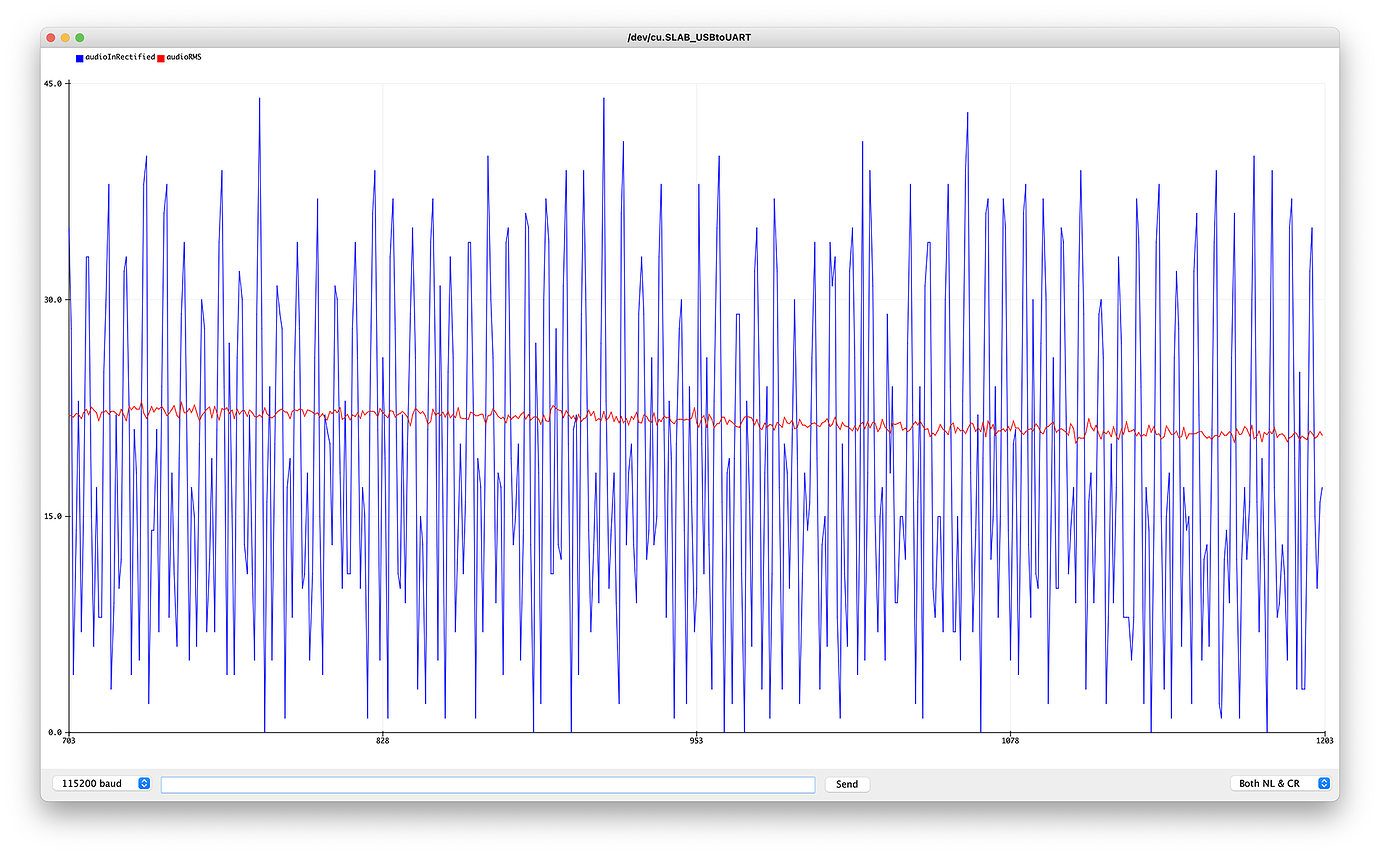Screen dimensions: 1380x854
Task: Click the green zoom window button
Action: [x=78, y=37]
